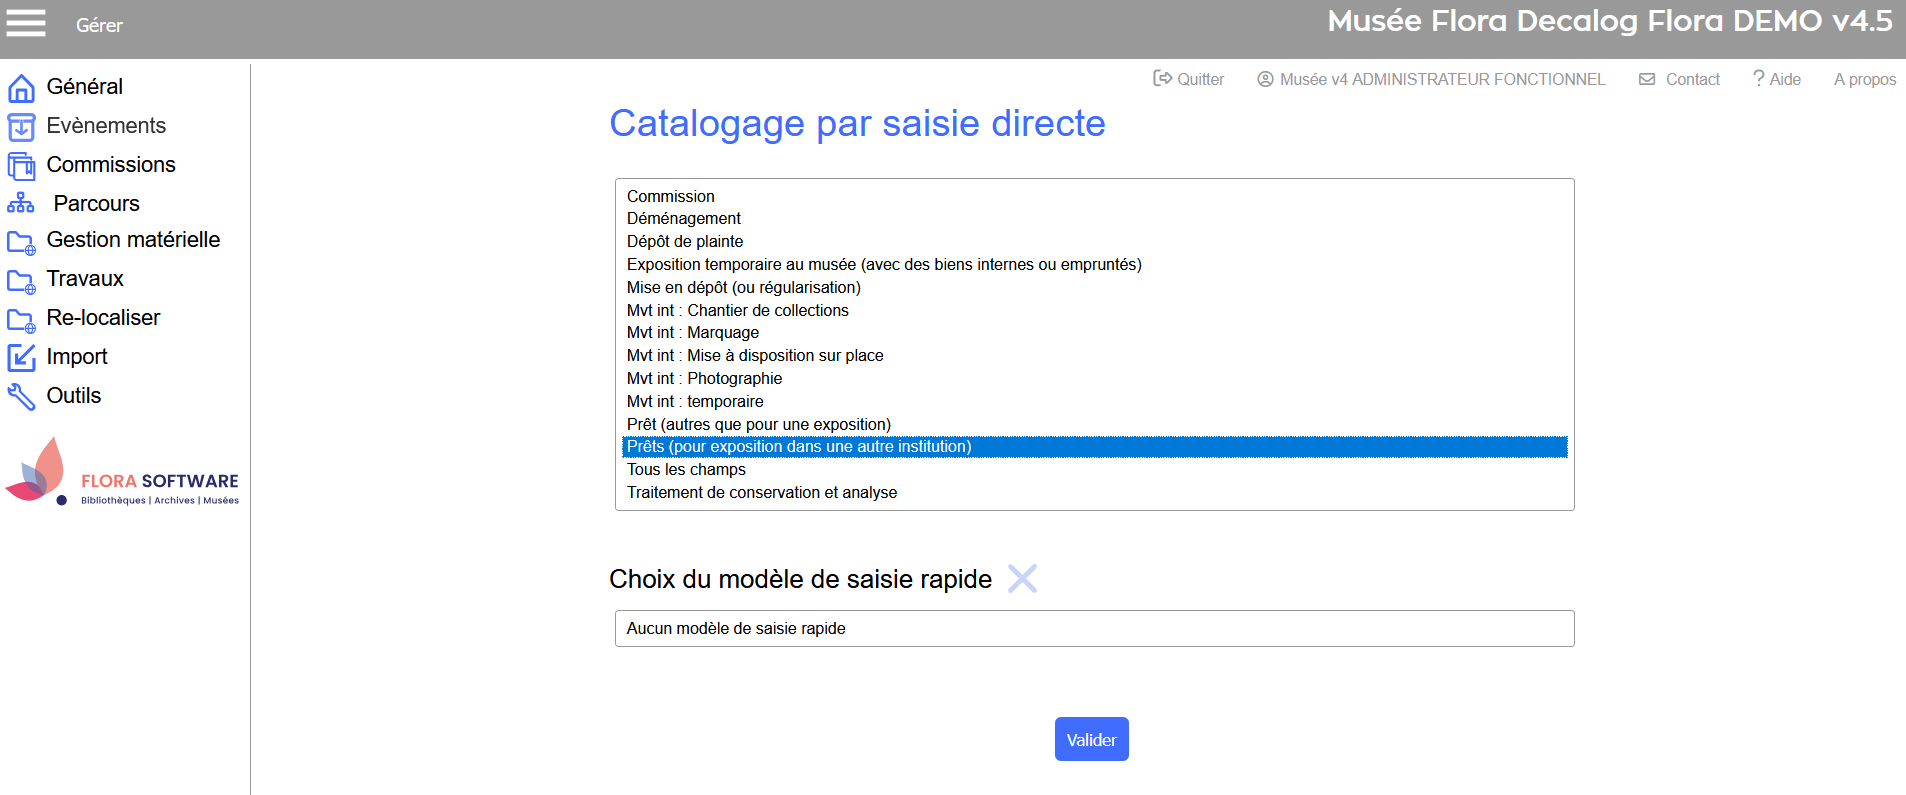Click the Import arrow icon
1906x795 pixels.
[21, 357]
